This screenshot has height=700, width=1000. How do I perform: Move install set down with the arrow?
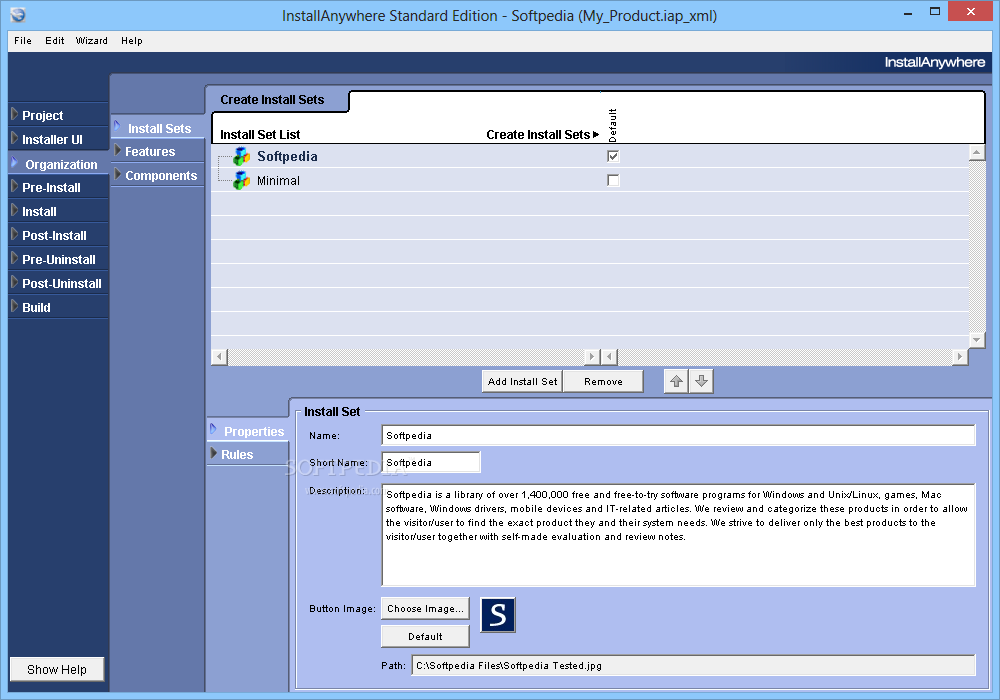tap(701, 381)
